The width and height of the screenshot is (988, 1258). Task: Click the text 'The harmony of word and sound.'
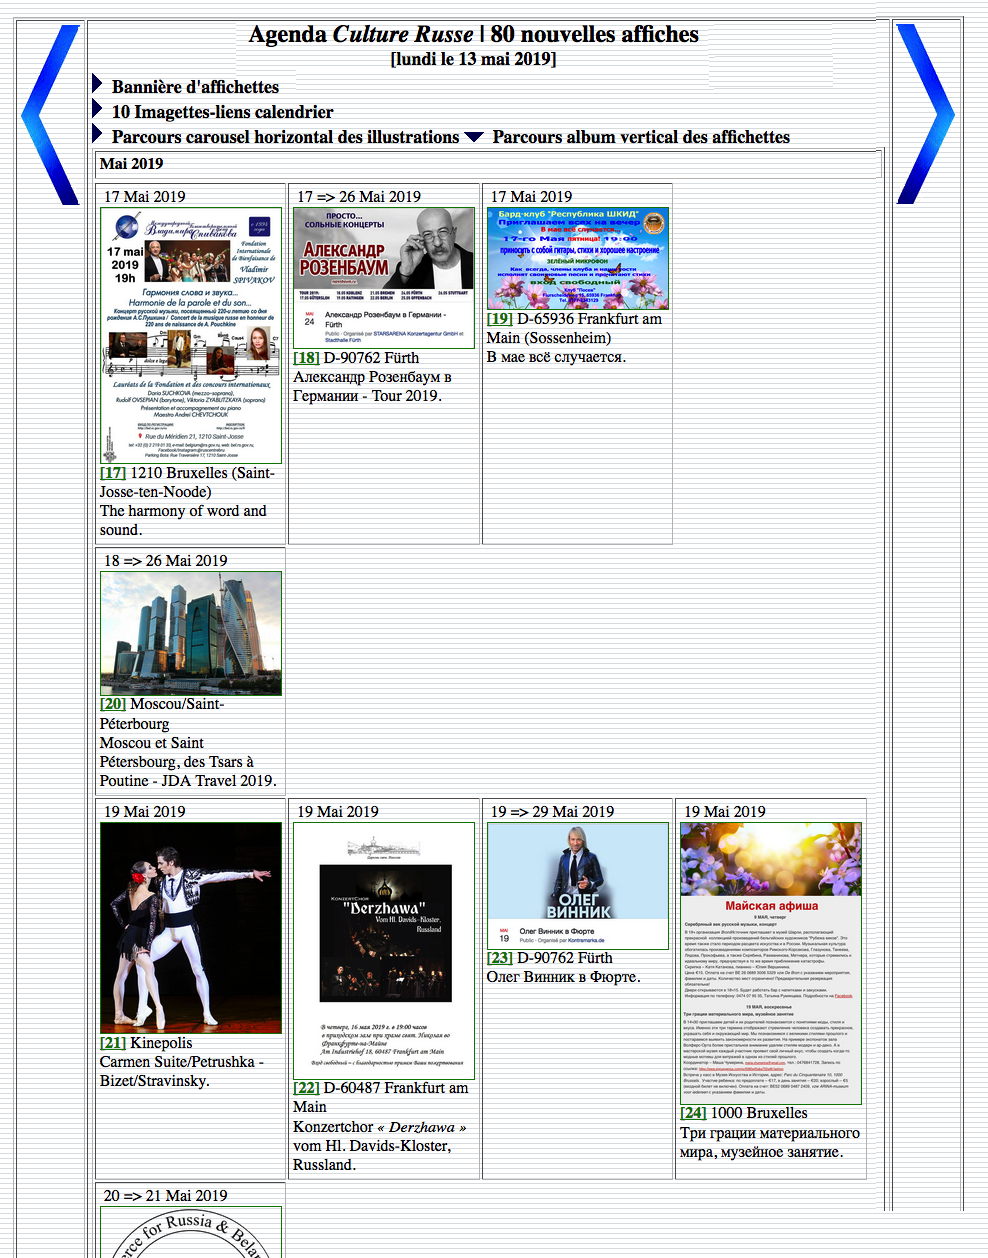point(184,520)
